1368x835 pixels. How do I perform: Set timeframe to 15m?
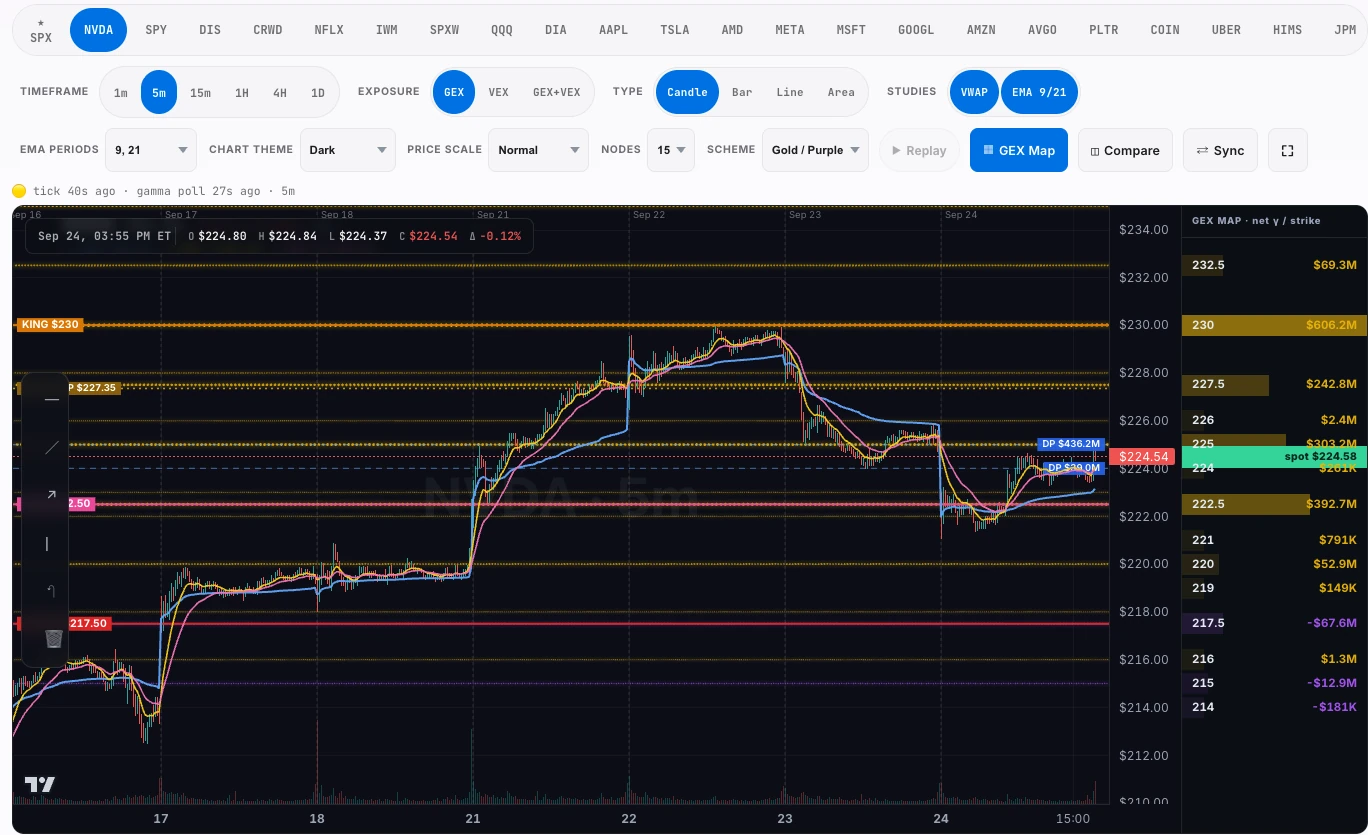pyautogui.click(x=200, y=92)
